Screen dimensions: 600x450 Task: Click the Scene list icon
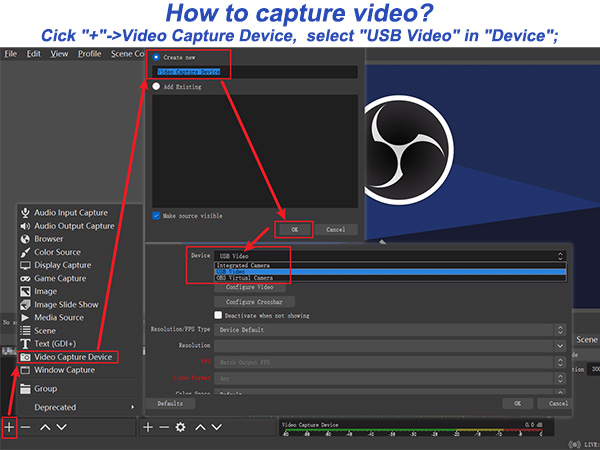pos(25,331)
